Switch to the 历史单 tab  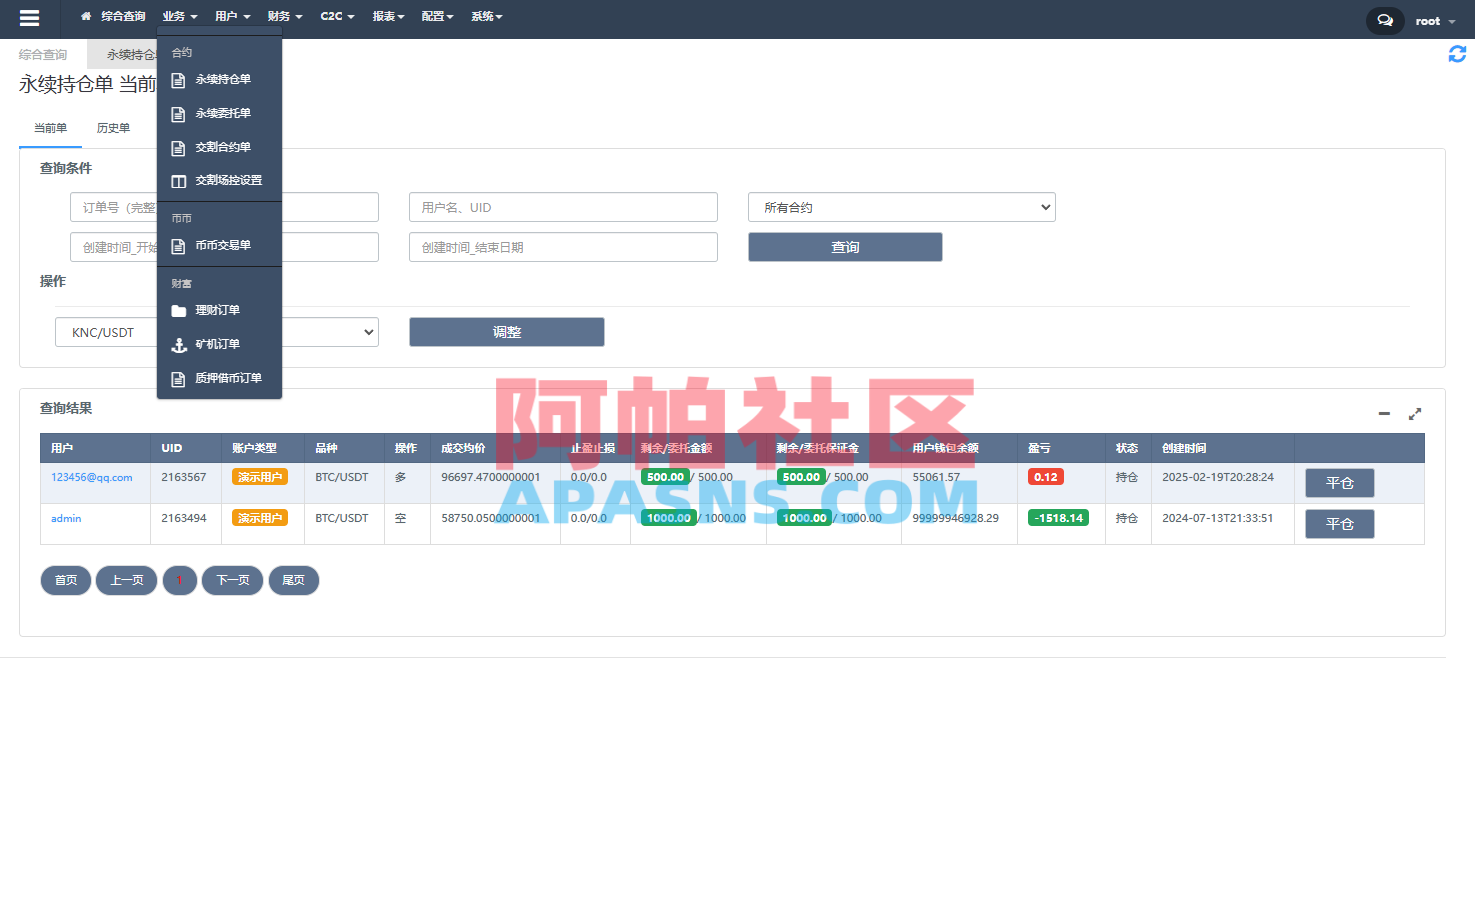click(x=113, y=128)
